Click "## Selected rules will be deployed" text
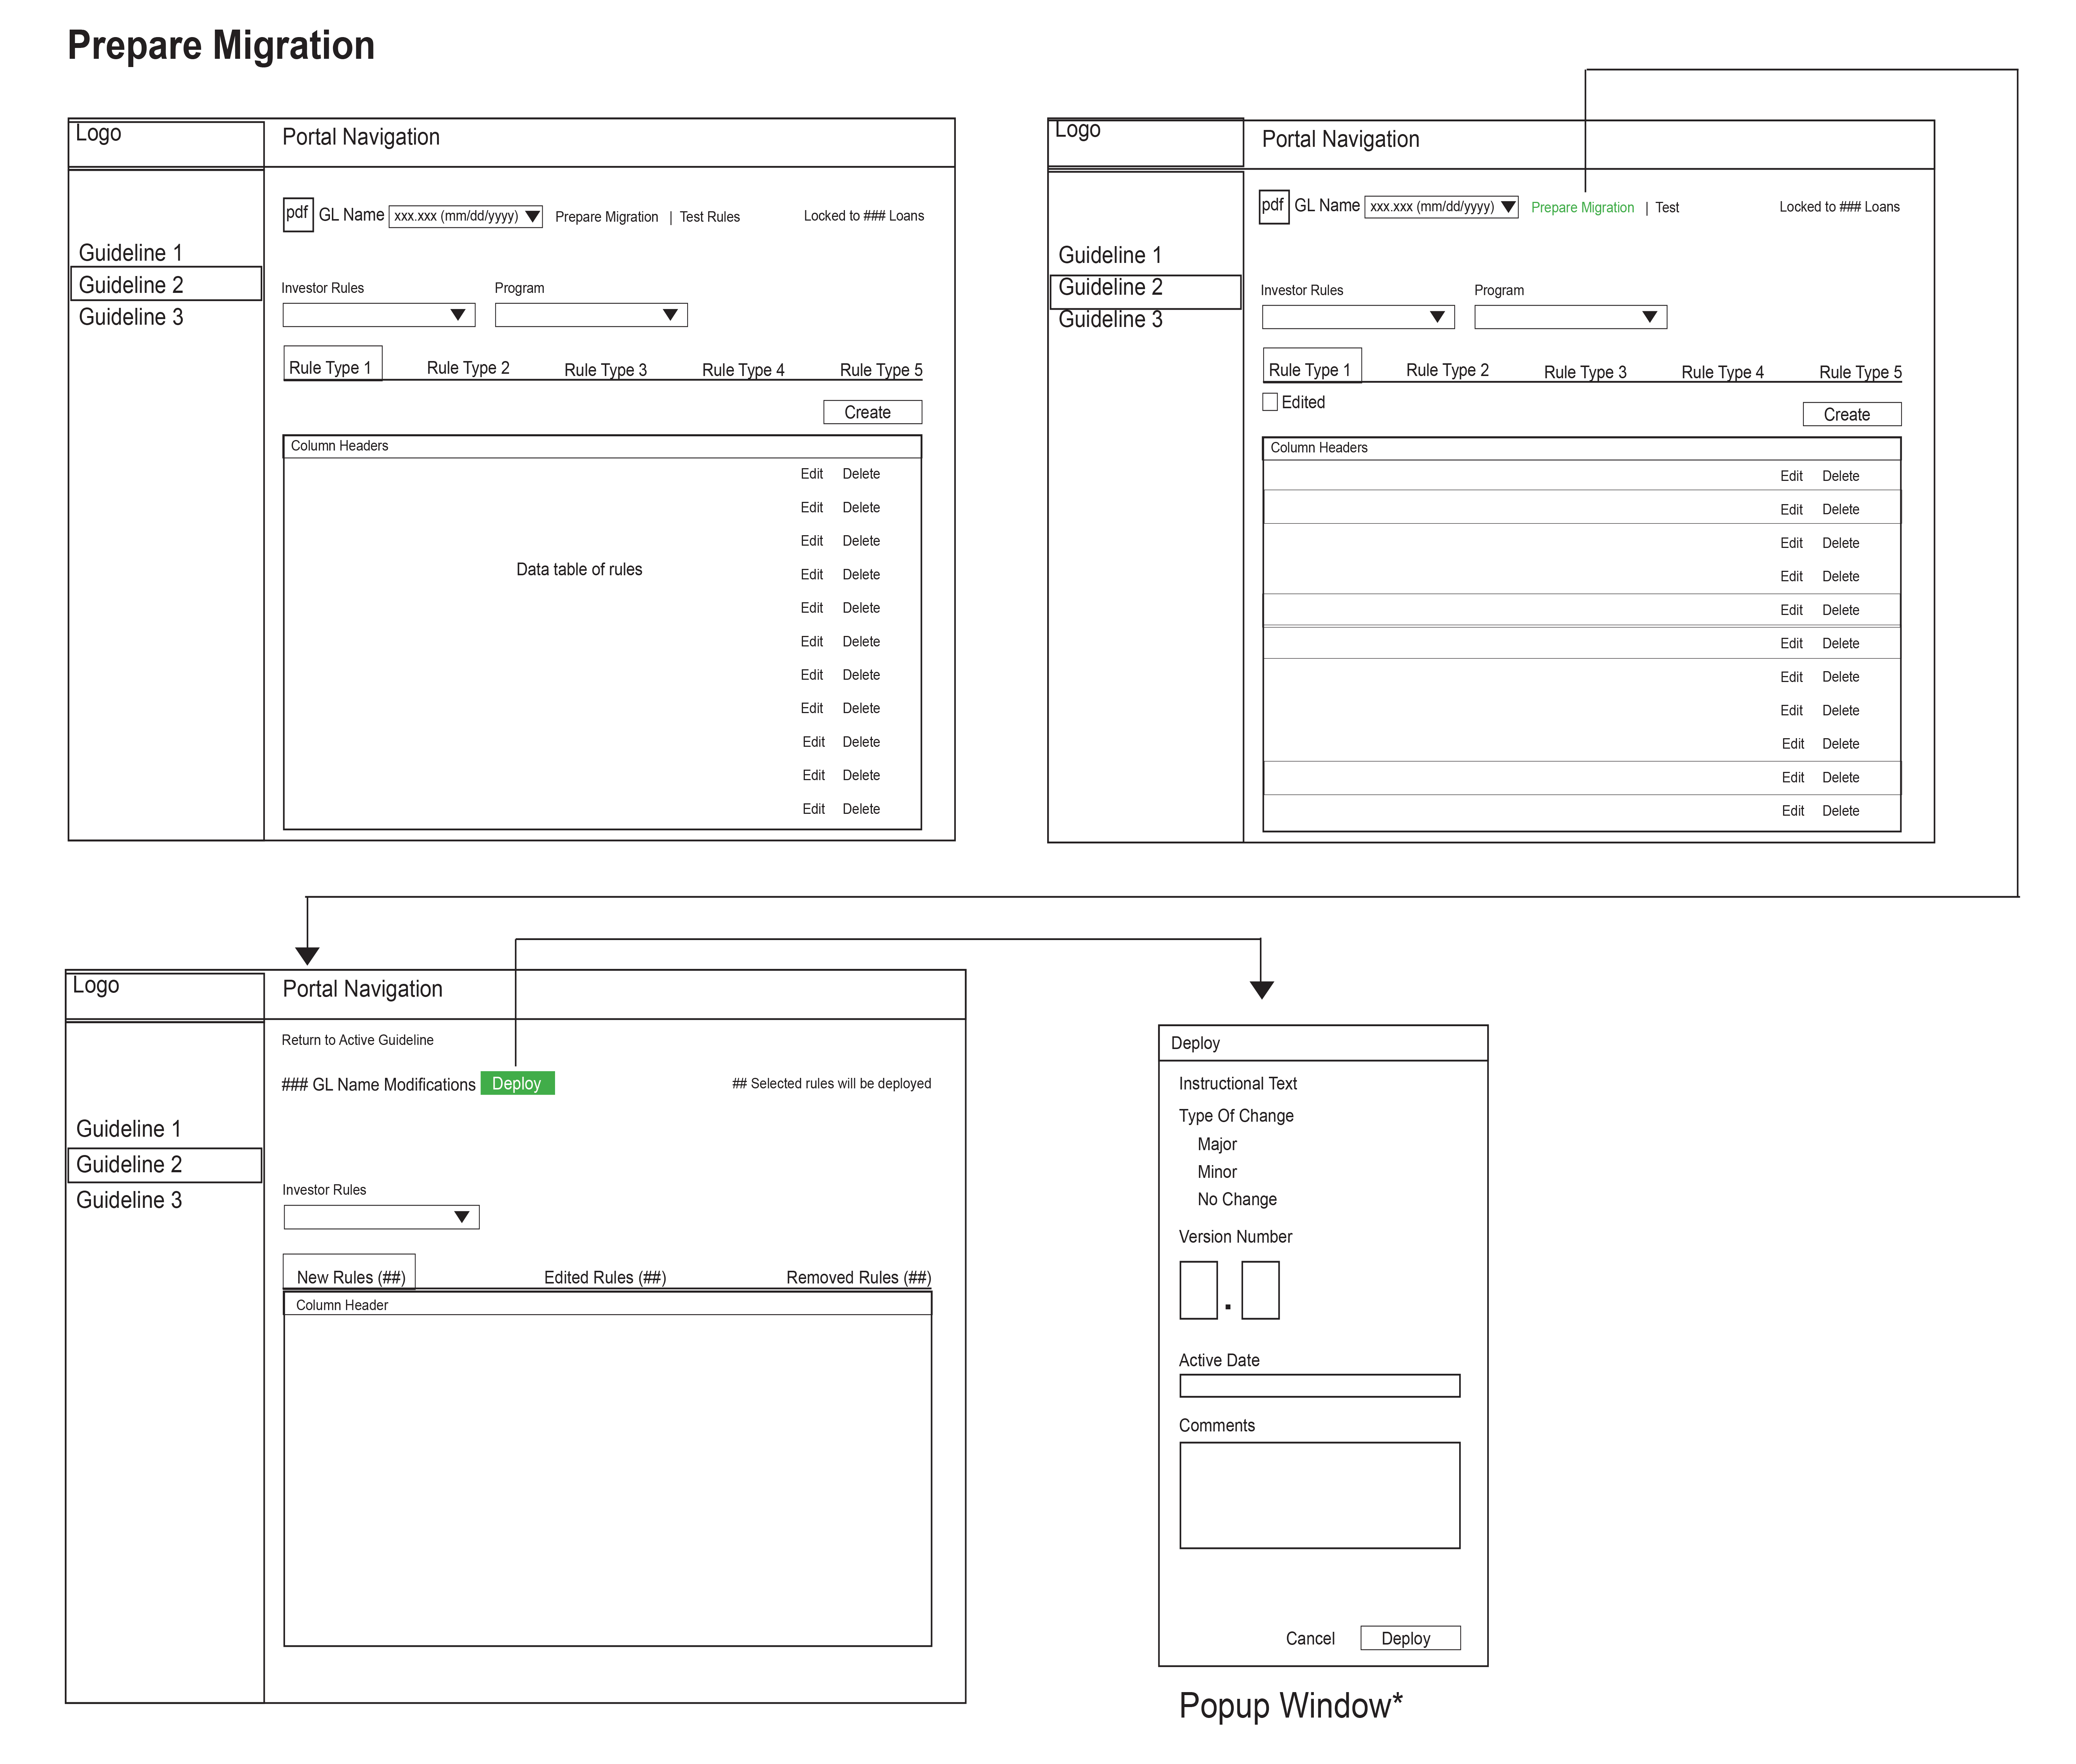The height and width of the screenshot is (1764, 2076). click(831, 1084)
